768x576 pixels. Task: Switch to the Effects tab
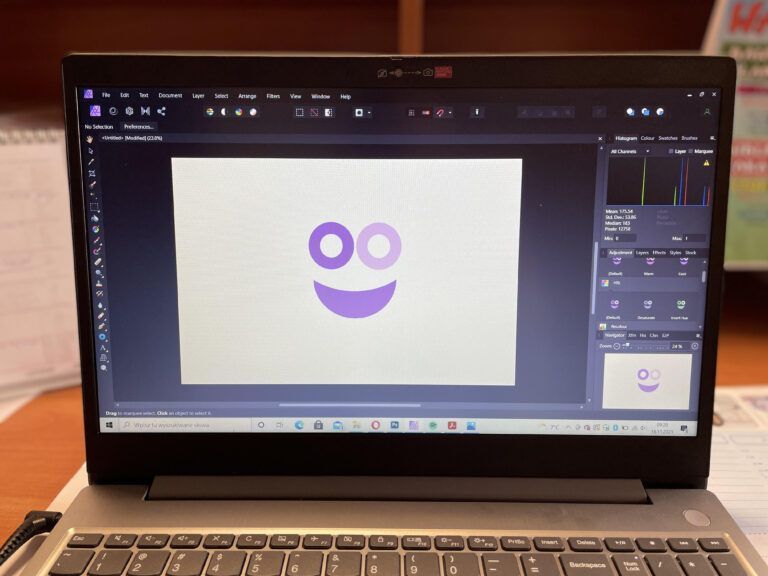[659, 253]
